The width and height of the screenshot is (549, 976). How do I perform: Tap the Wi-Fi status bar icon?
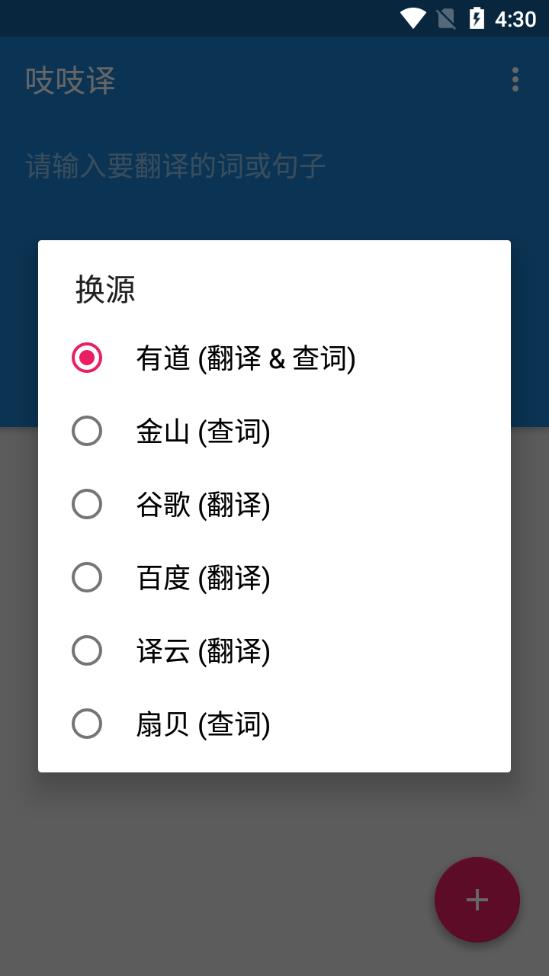tap(412, 19)
